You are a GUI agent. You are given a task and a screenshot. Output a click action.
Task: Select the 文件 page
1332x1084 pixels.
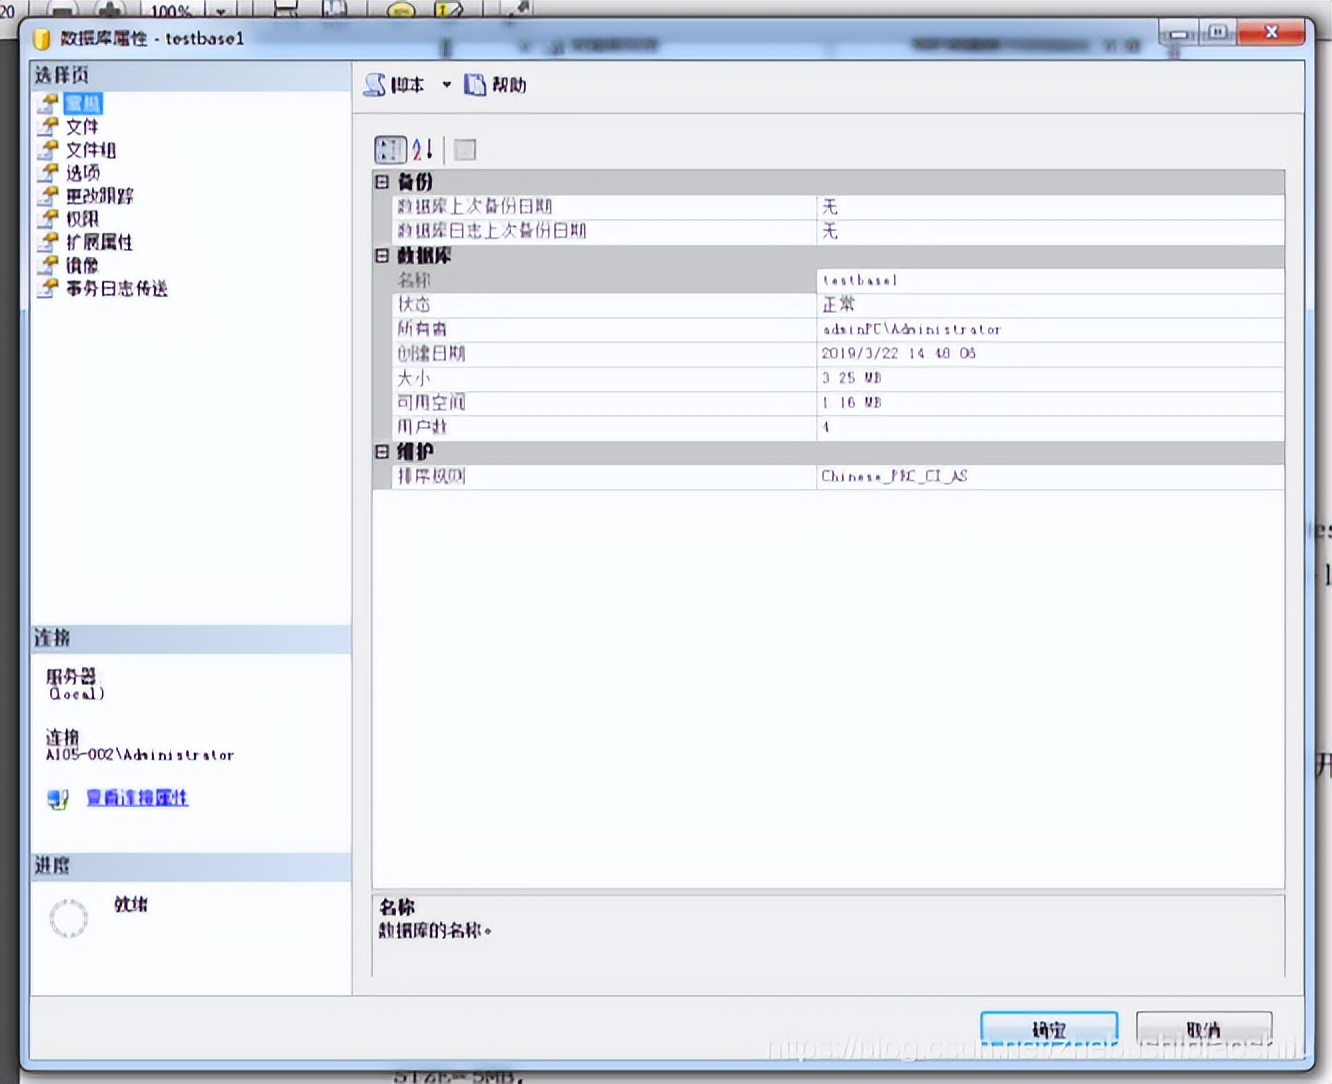pos(82,127)
